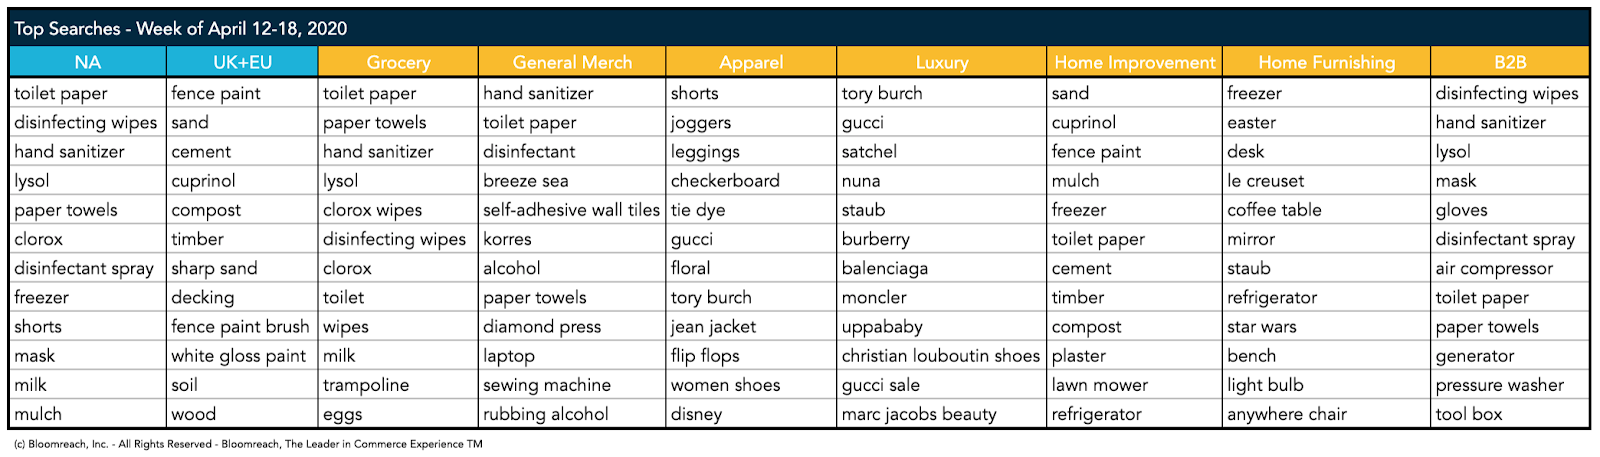Select the 'self-adhesive wall tiles' cell
The width and height of the screenshot is (1600, 457).
coord(572,210)
